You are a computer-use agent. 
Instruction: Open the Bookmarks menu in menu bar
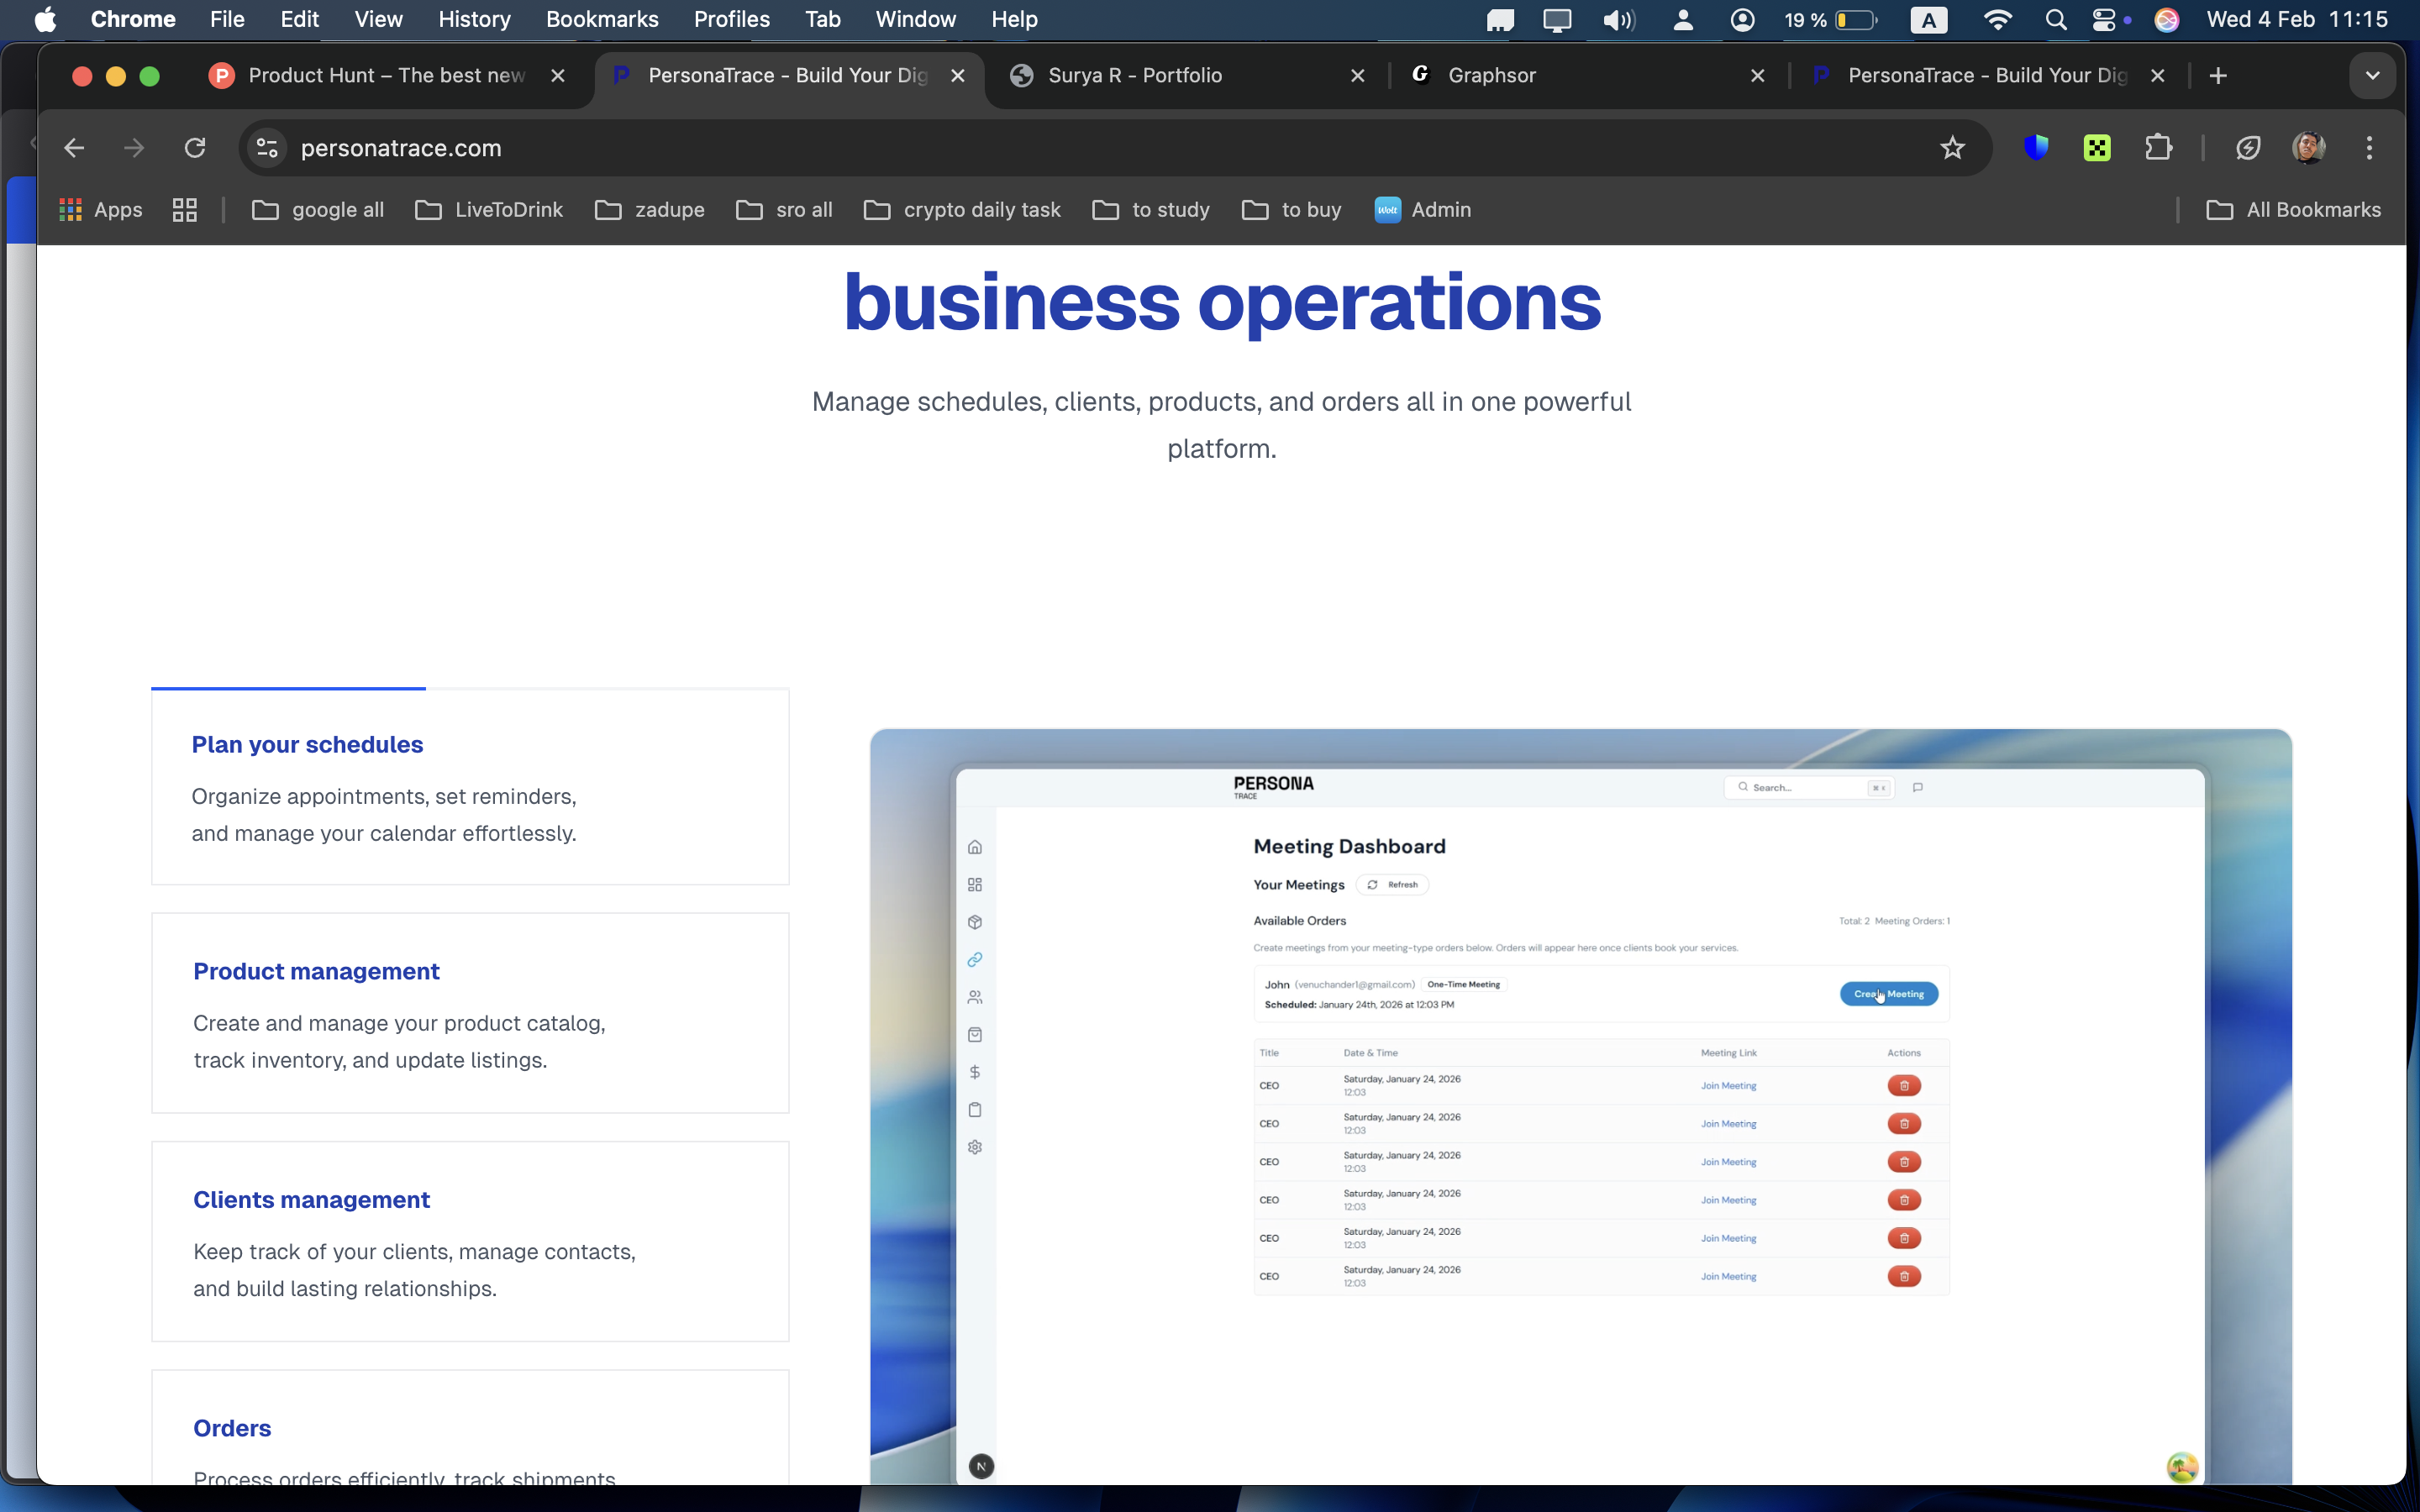[602, 19]
